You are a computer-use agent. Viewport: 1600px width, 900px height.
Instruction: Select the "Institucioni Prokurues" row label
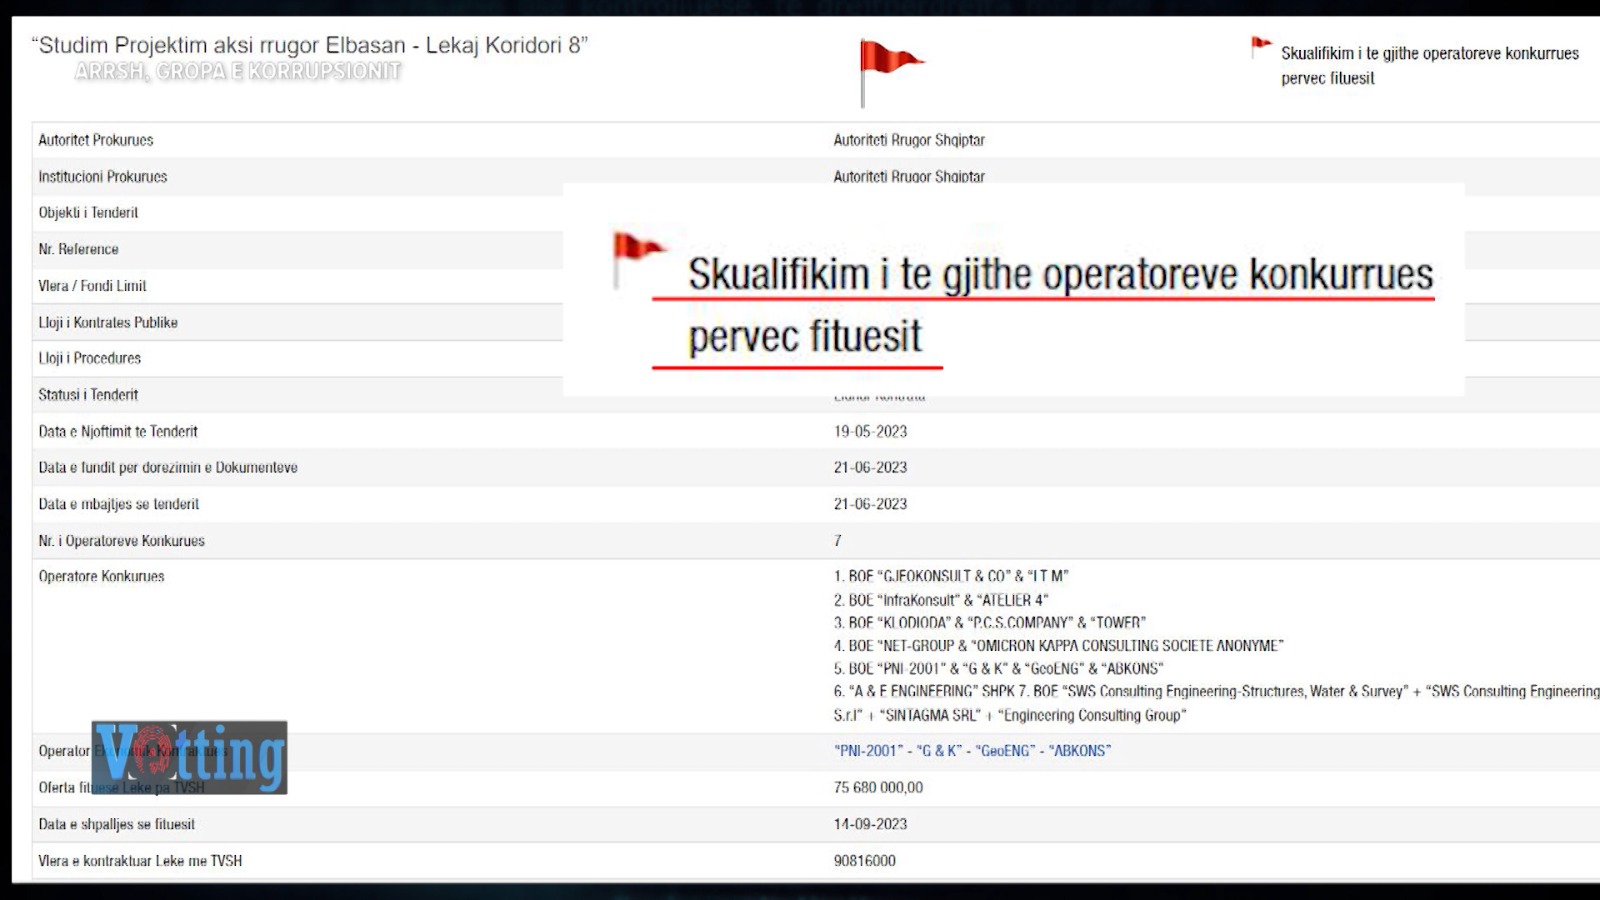[x=103, y=177]
